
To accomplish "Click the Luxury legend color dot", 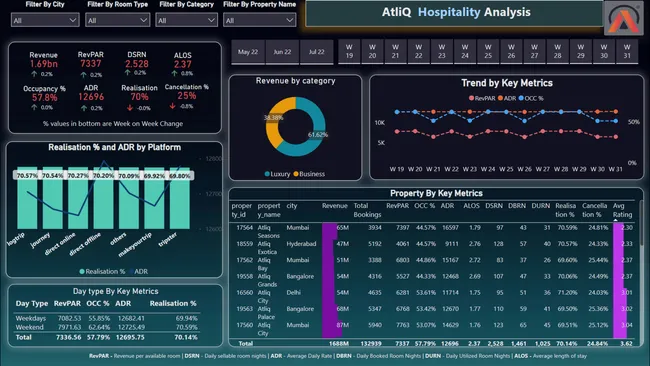I will [x=267, y=174].
